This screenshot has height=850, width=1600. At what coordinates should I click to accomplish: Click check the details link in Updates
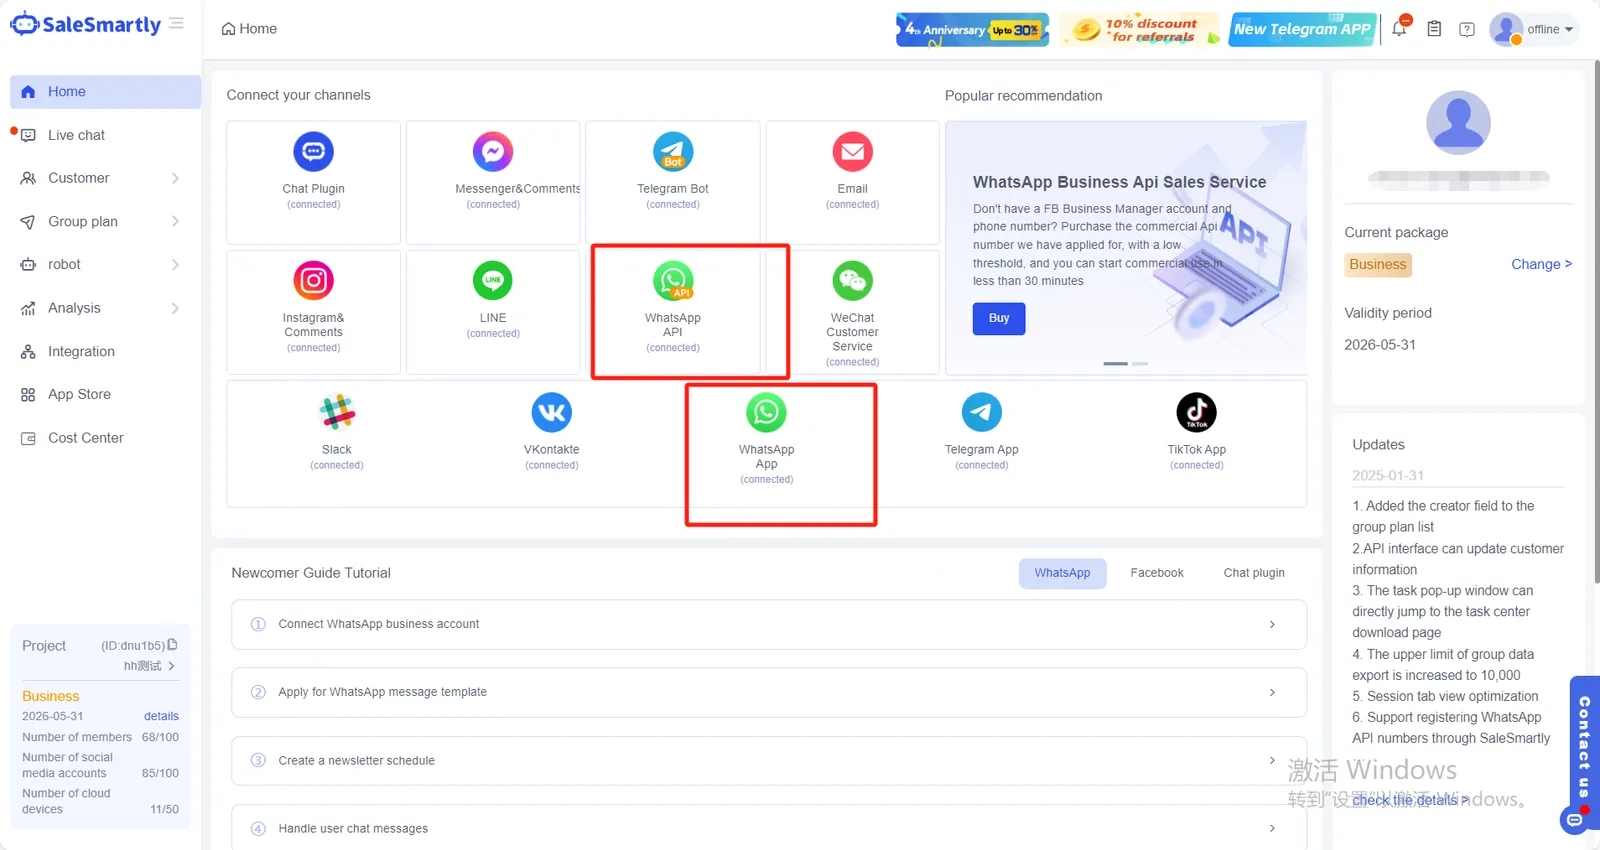tap(1410, 800)
